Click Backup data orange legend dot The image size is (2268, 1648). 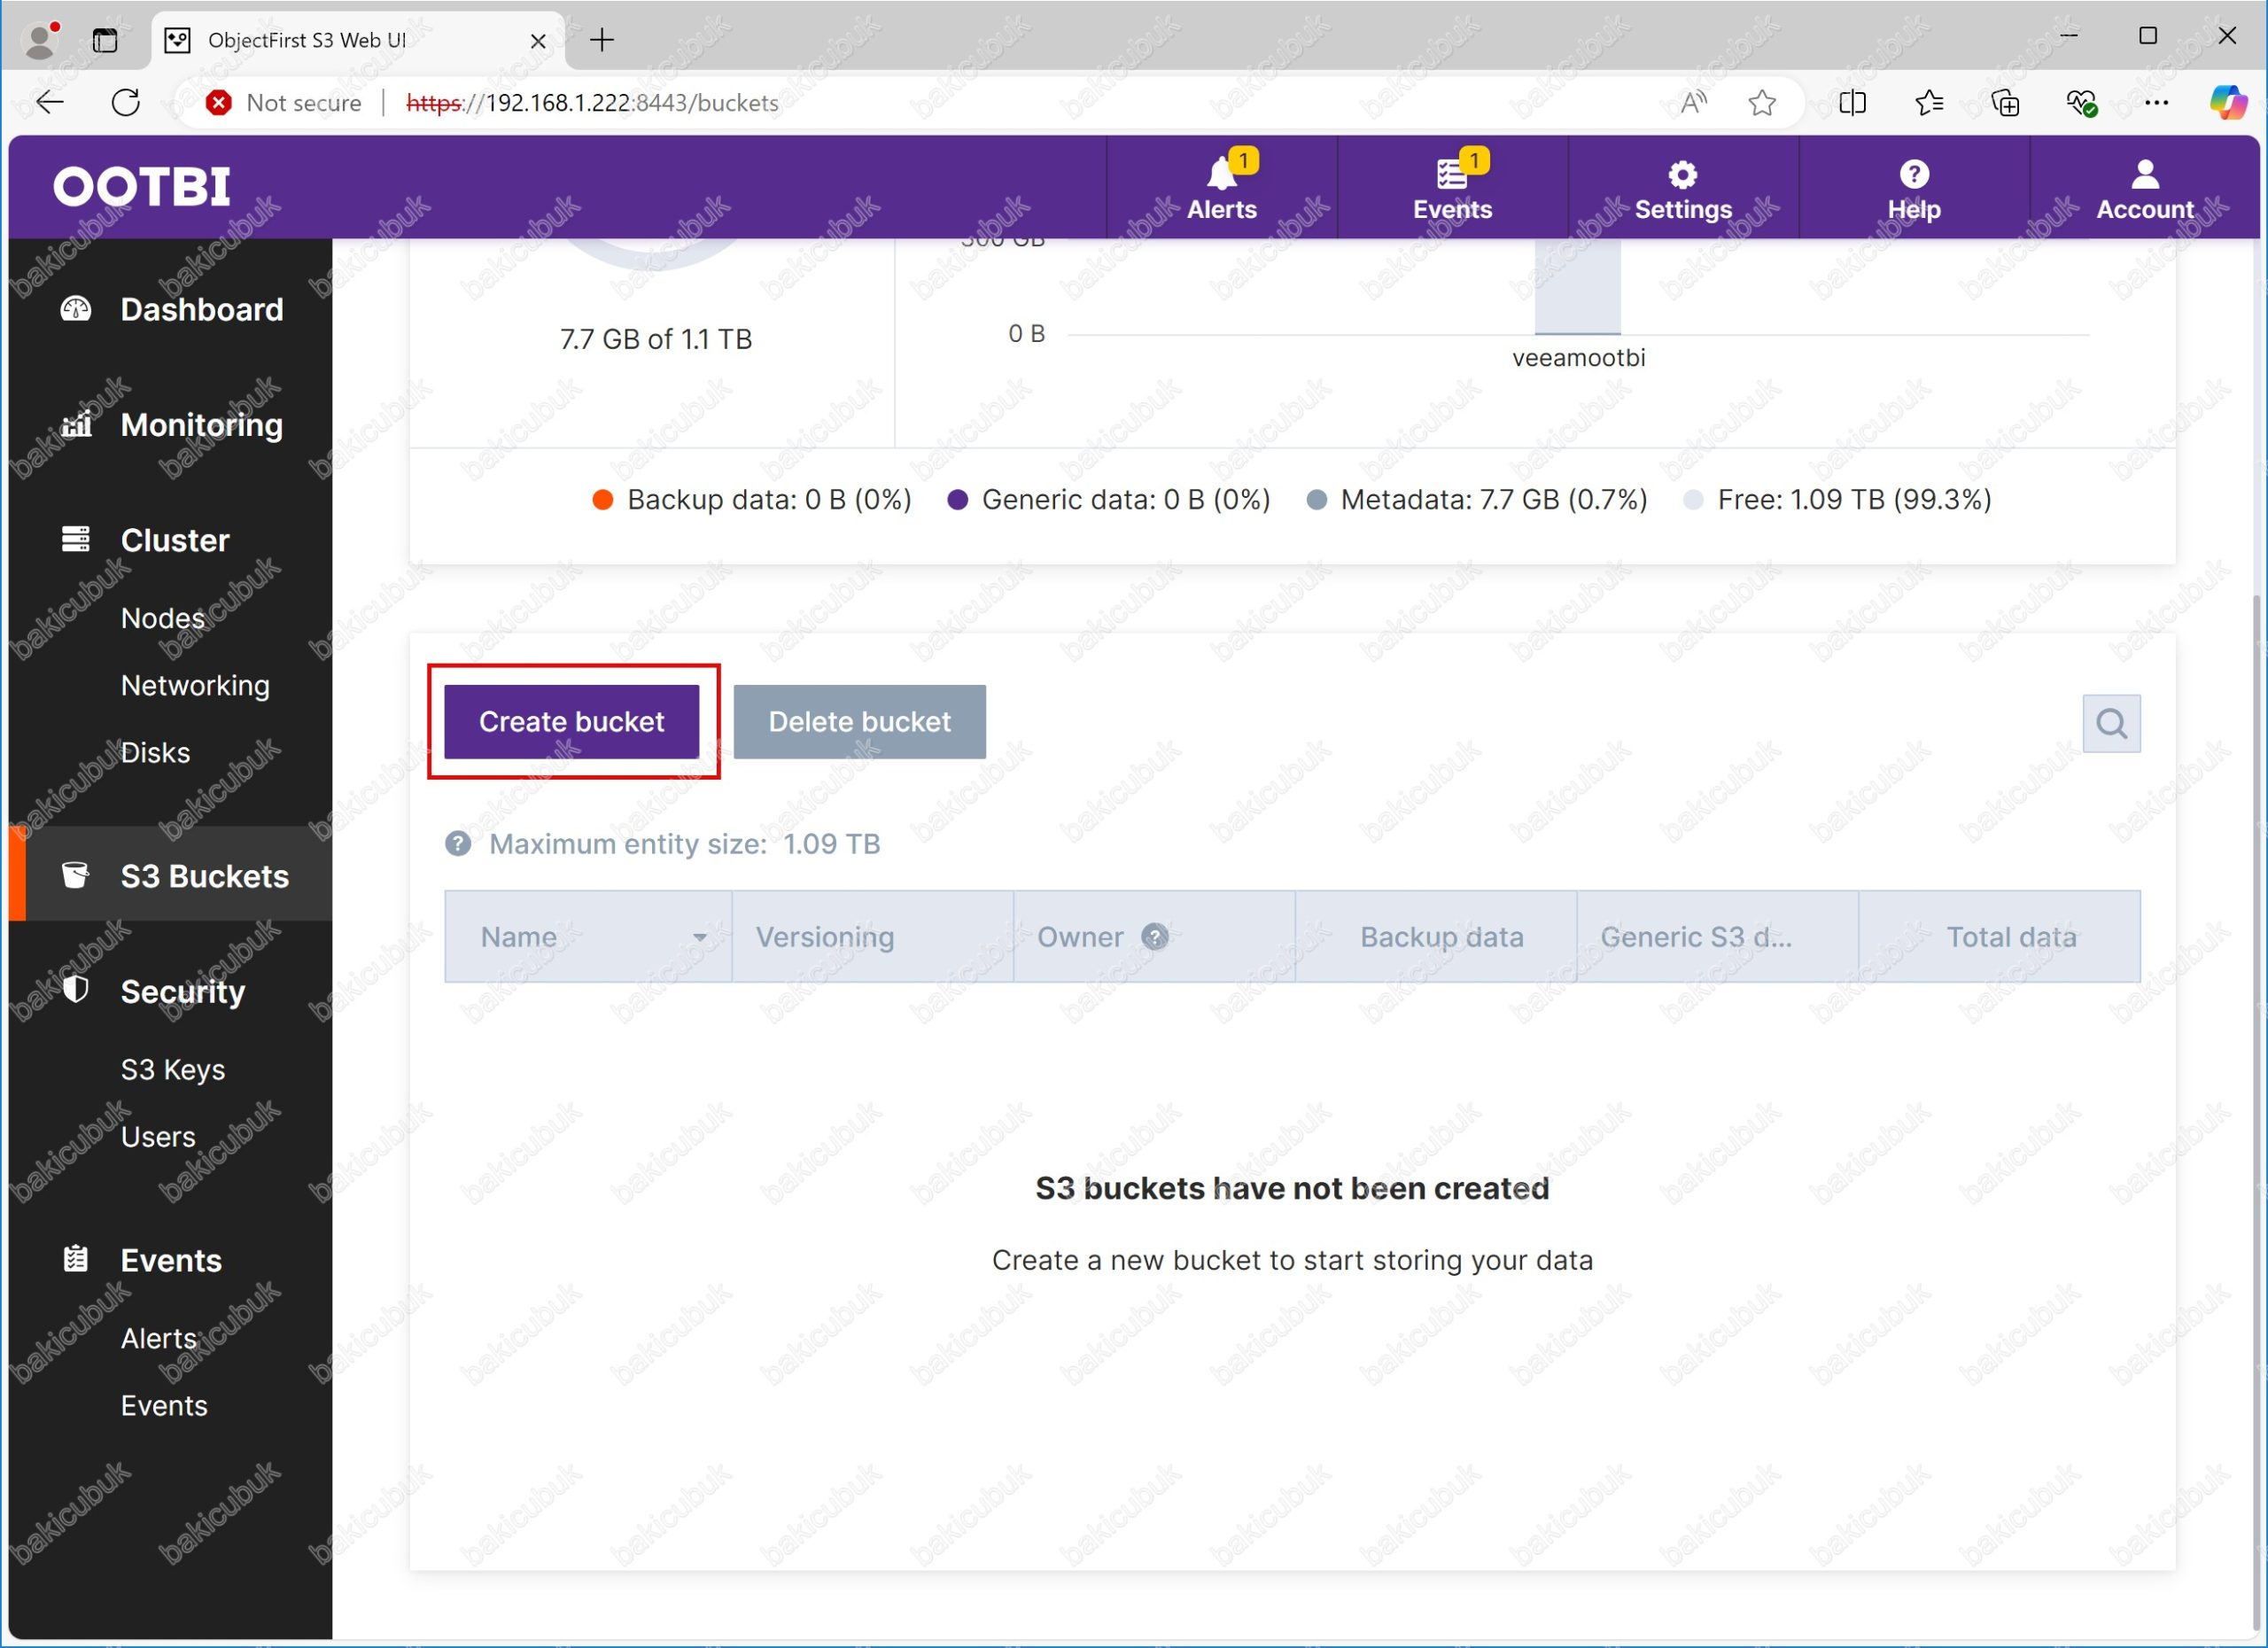(602, 500)
